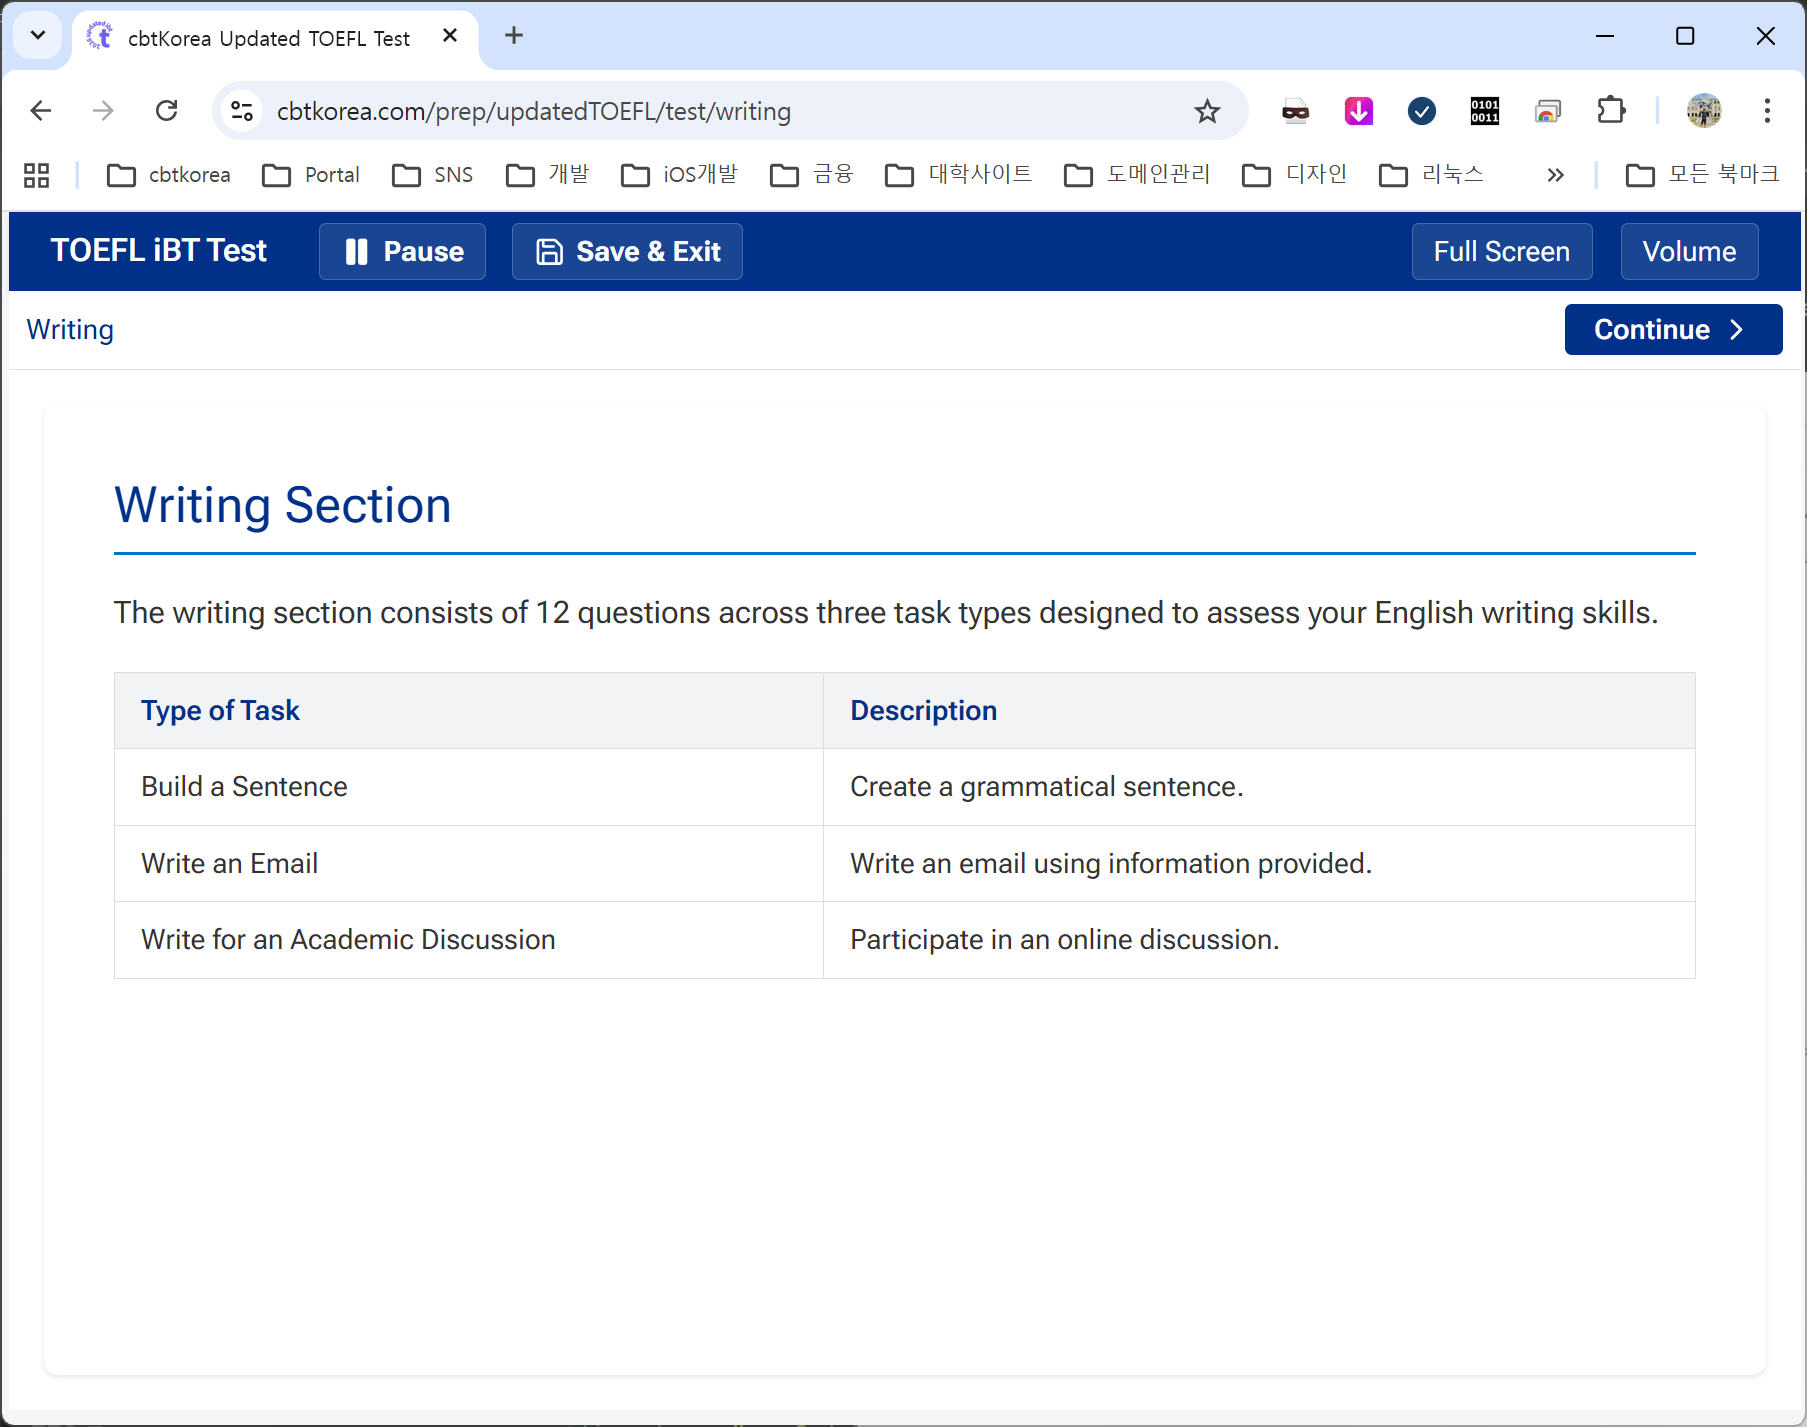Show hidden bookmarks with the chevron
Screen dimensions: 1807x1427
(1555, 175)
